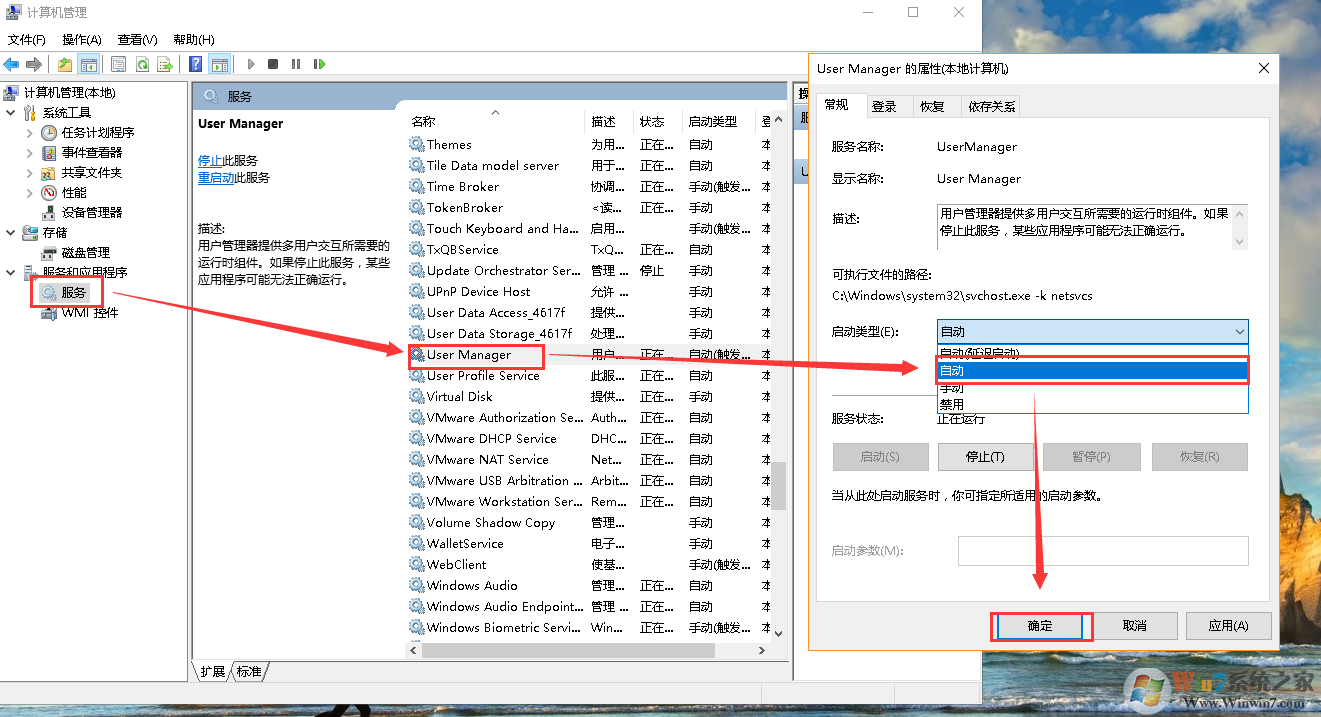Click the 启动参数 input field
Image resolution: width=1321 pixels, height=717 pixels.
coord(1103,551)
